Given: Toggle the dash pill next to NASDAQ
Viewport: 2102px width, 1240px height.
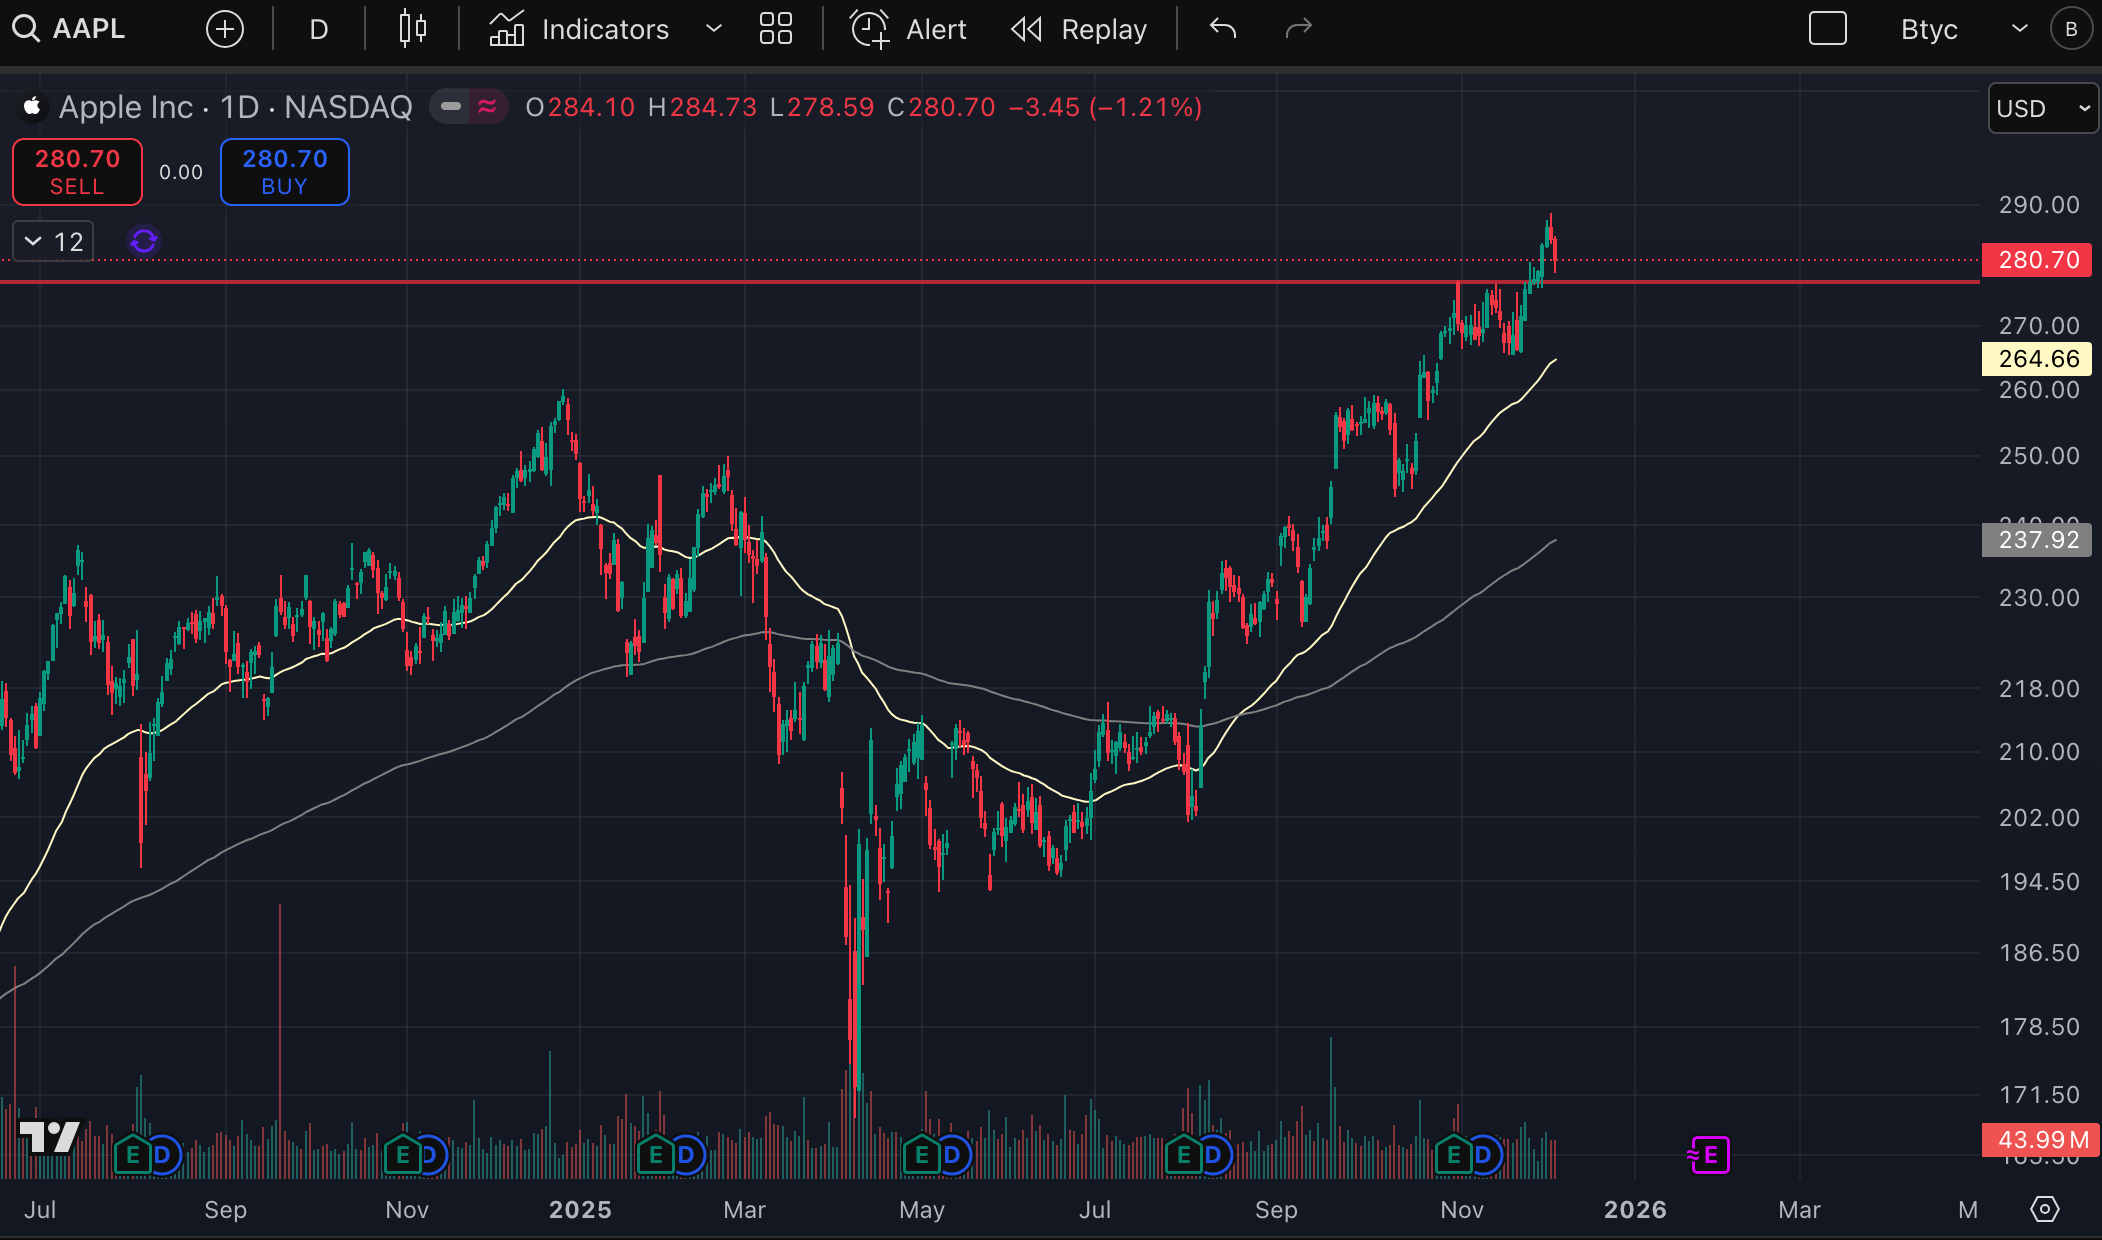Looking at the screenshot, I should click(451, 106).
